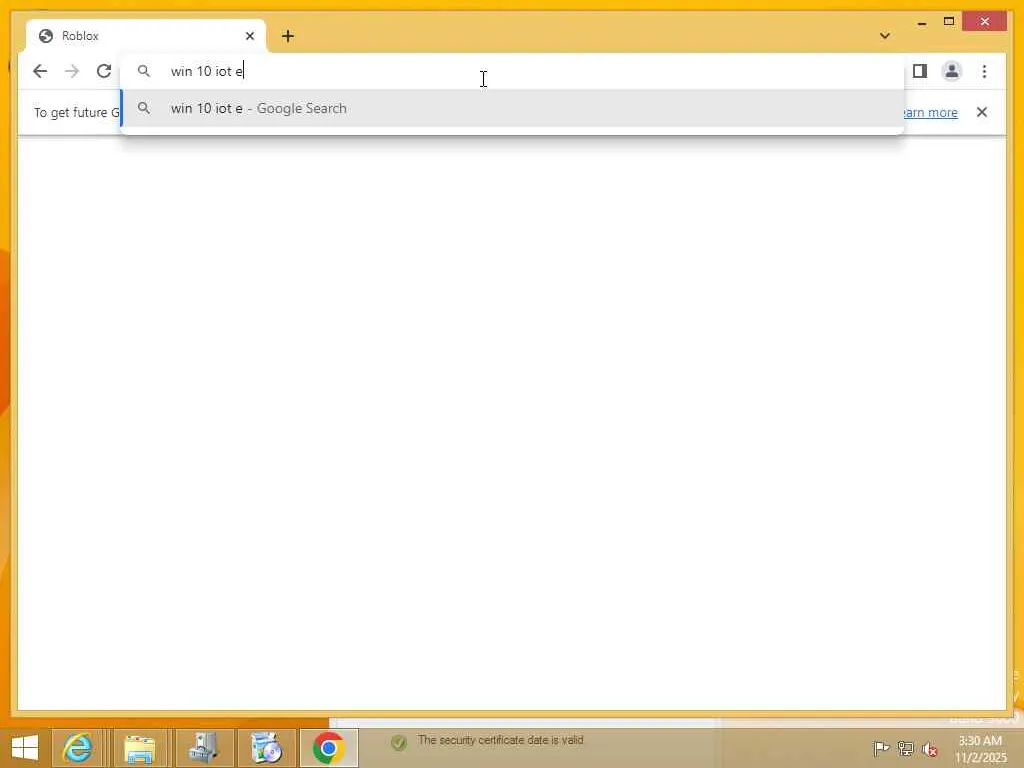Open the Windows Start button
Image resolution: width=1024 pixels, height=768 pixels.
(x=25, y=748)
